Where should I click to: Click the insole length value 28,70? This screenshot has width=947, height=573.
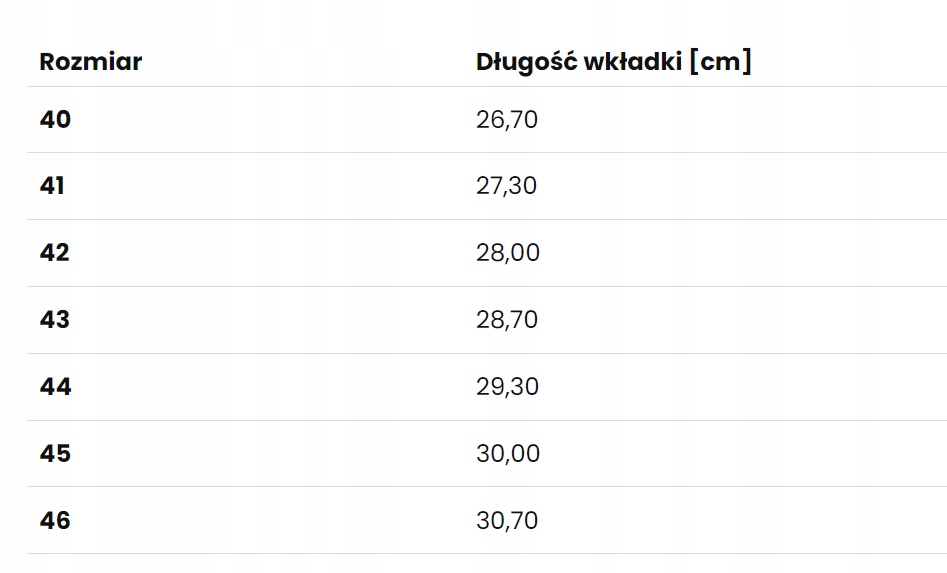click(x=507, y=320)
